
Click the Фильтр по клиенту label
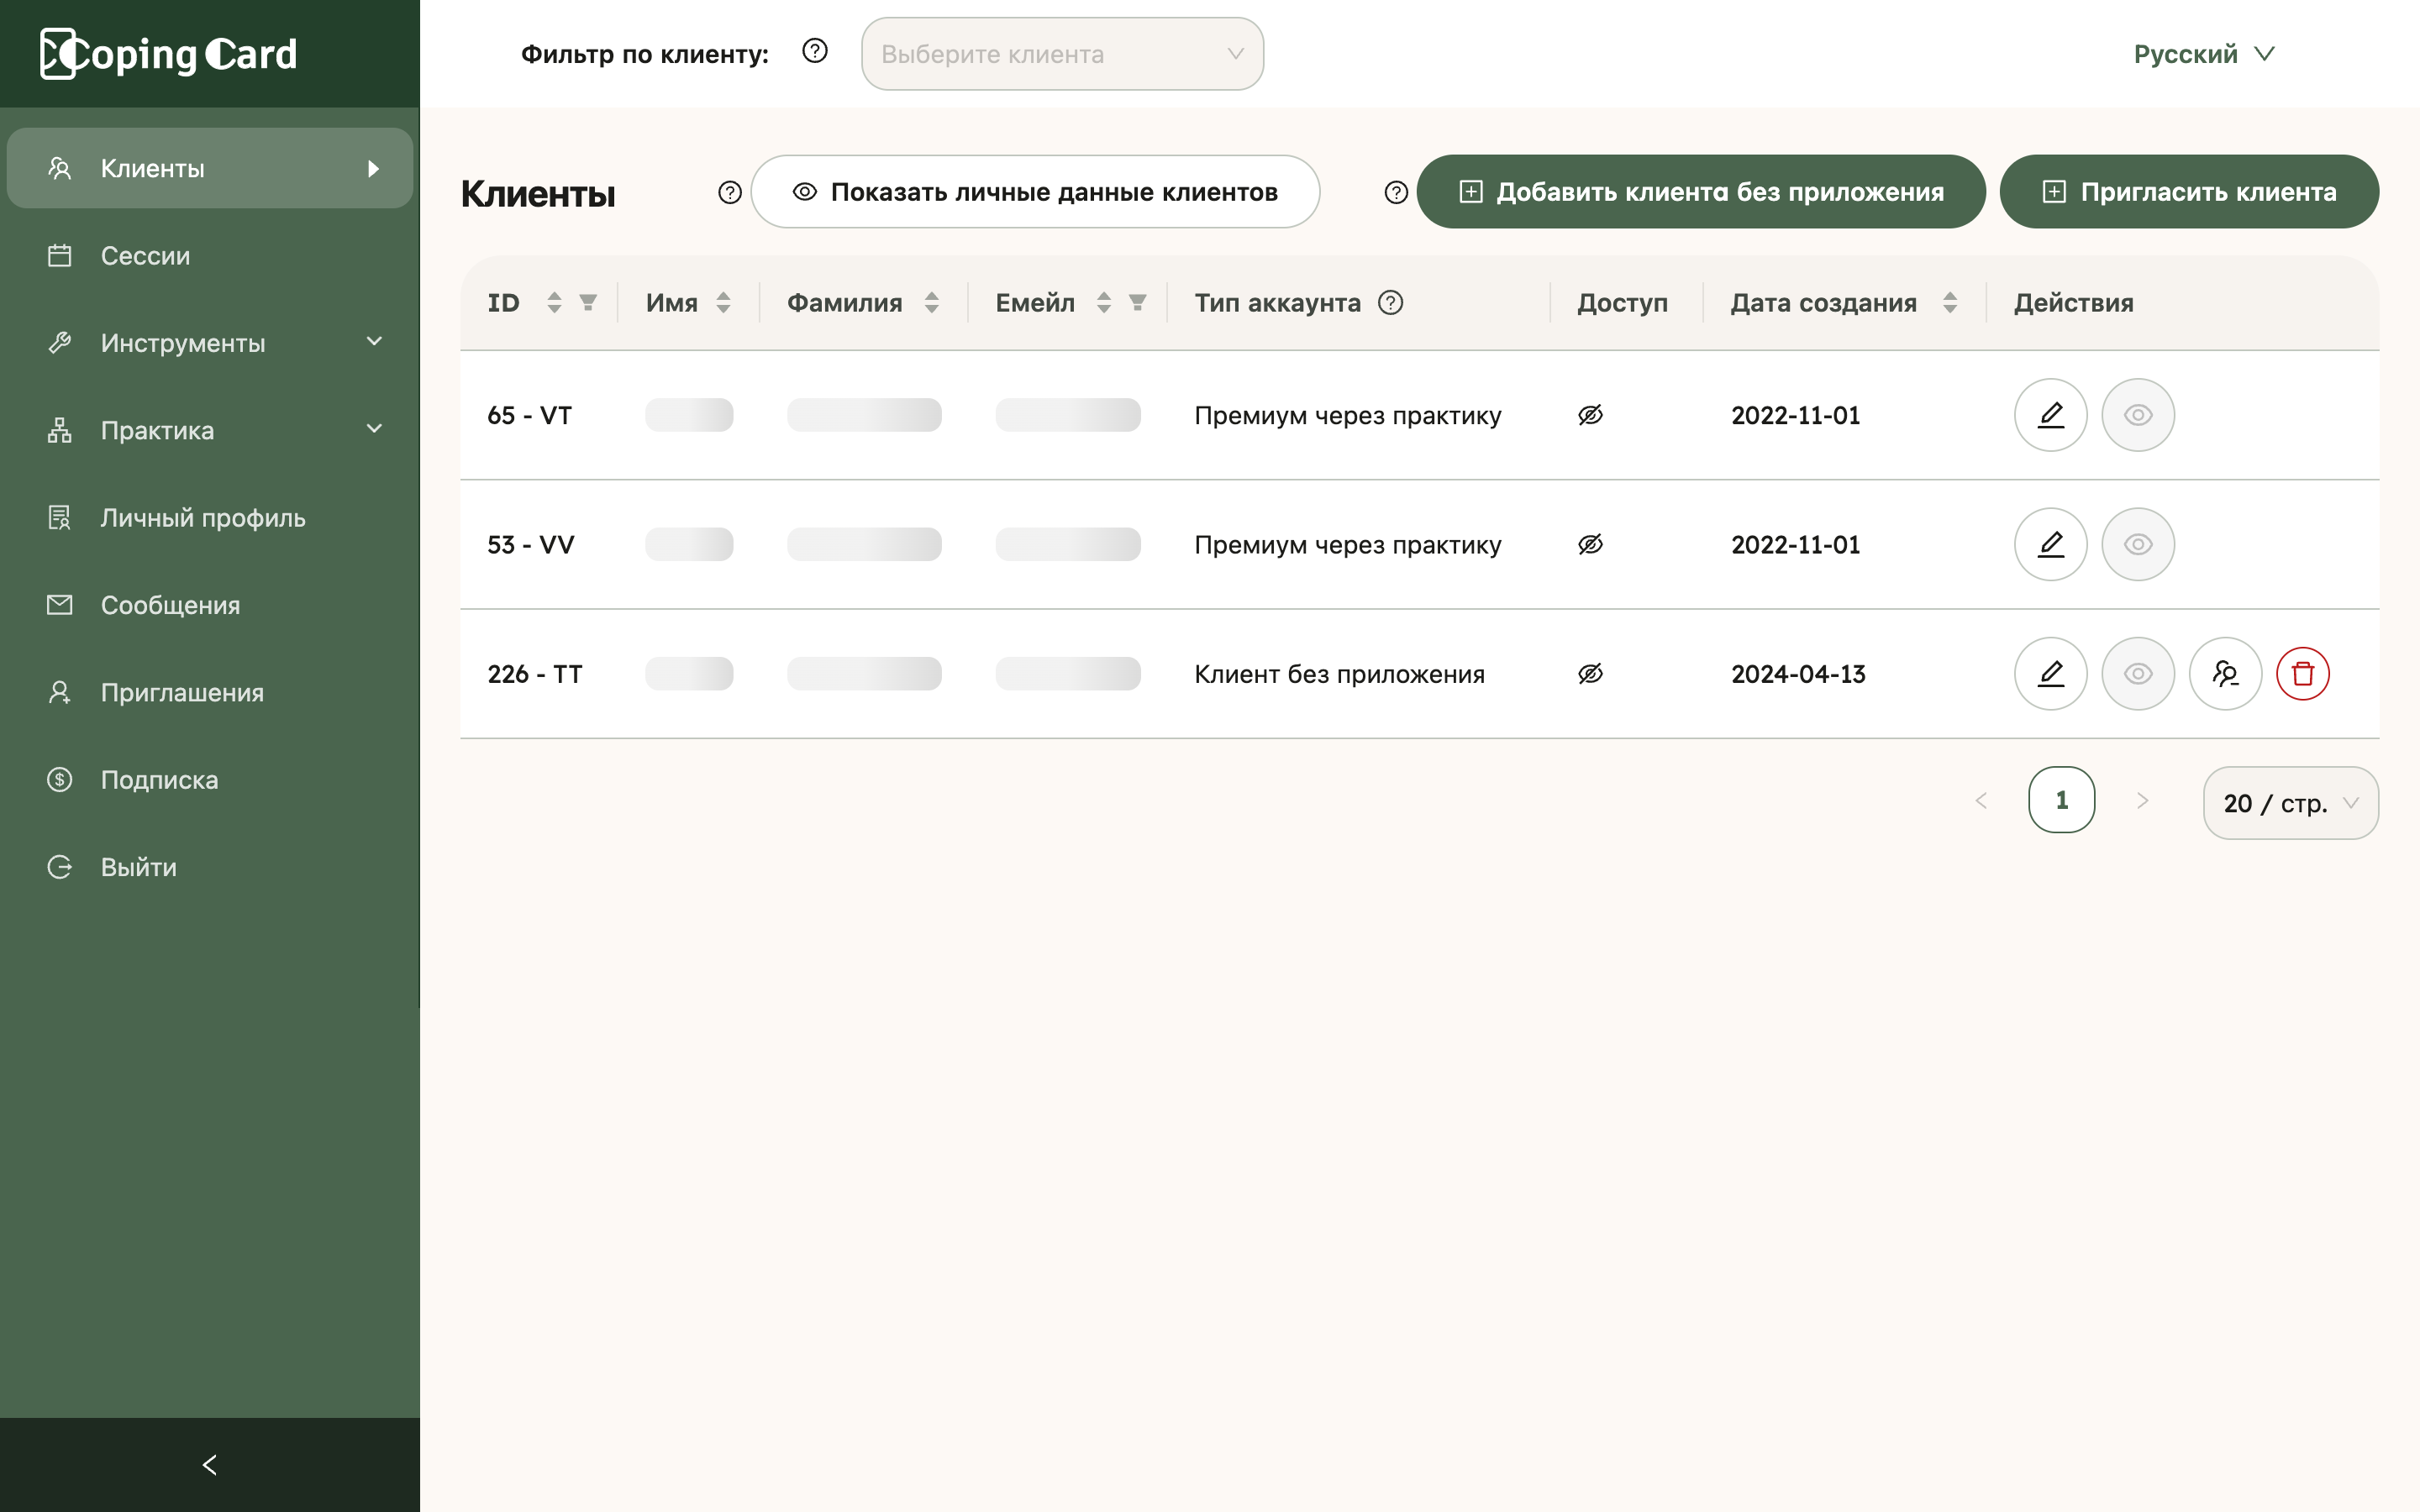coord(645,54)
